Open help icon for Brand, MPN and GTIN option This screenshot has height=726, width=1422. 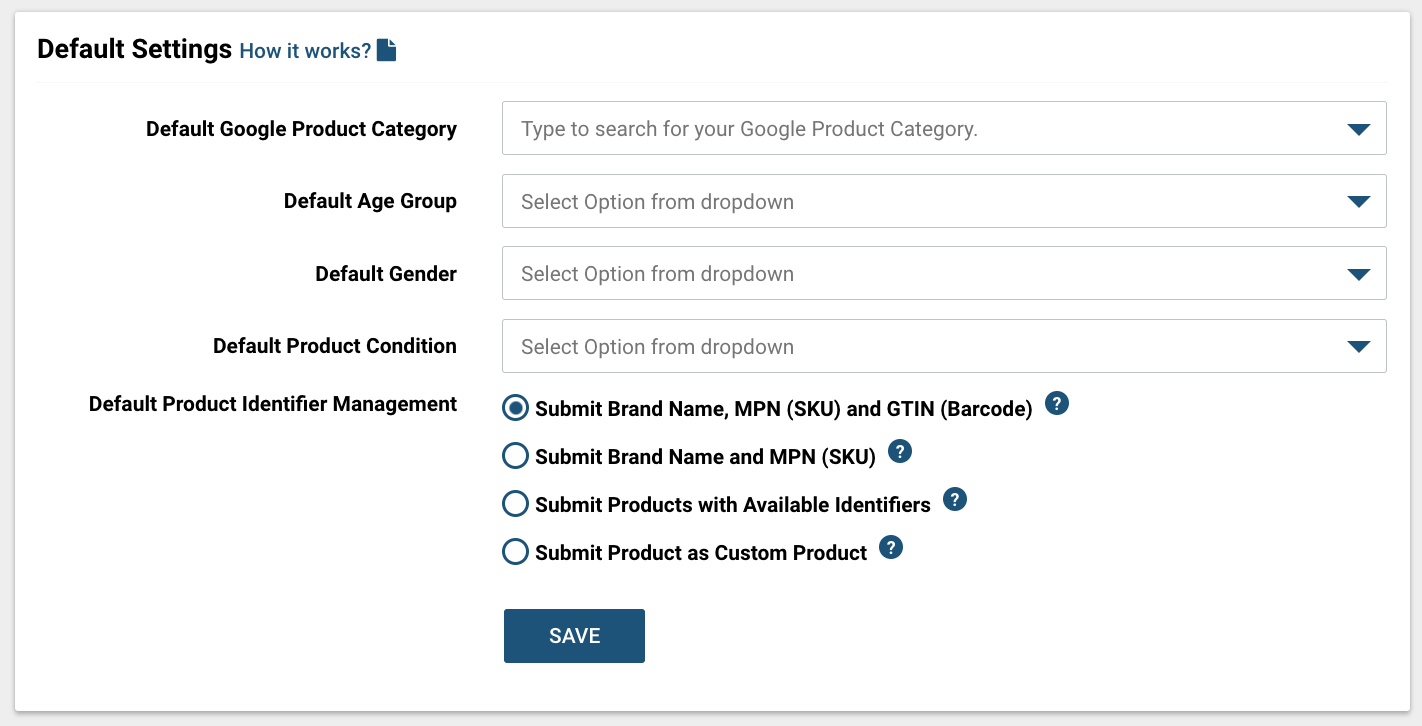pos(1057,404)
